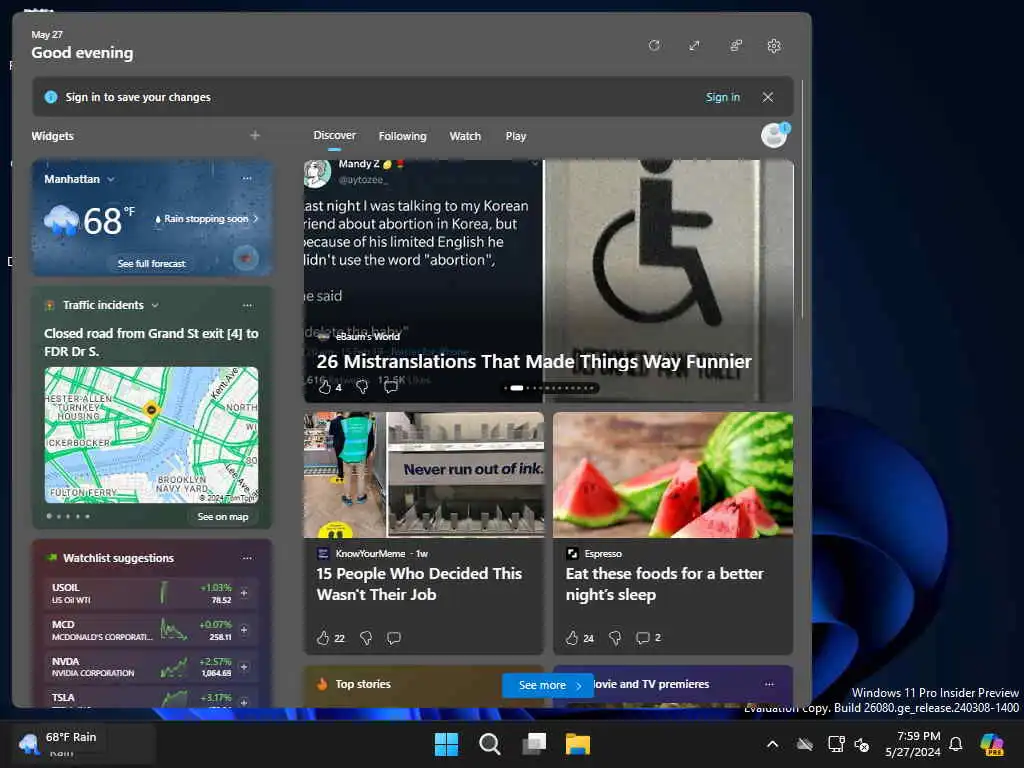
Task: Expand Manhattan location dropdown
Action: point(110,179)
